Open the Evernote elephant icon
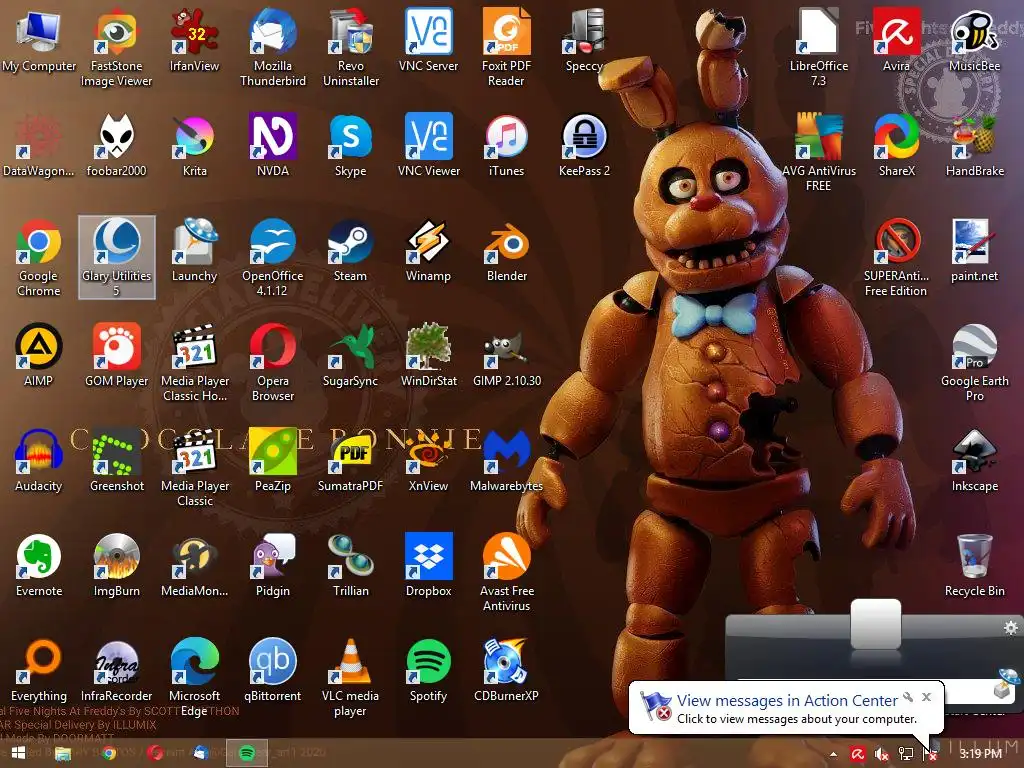 click(39, 566)
